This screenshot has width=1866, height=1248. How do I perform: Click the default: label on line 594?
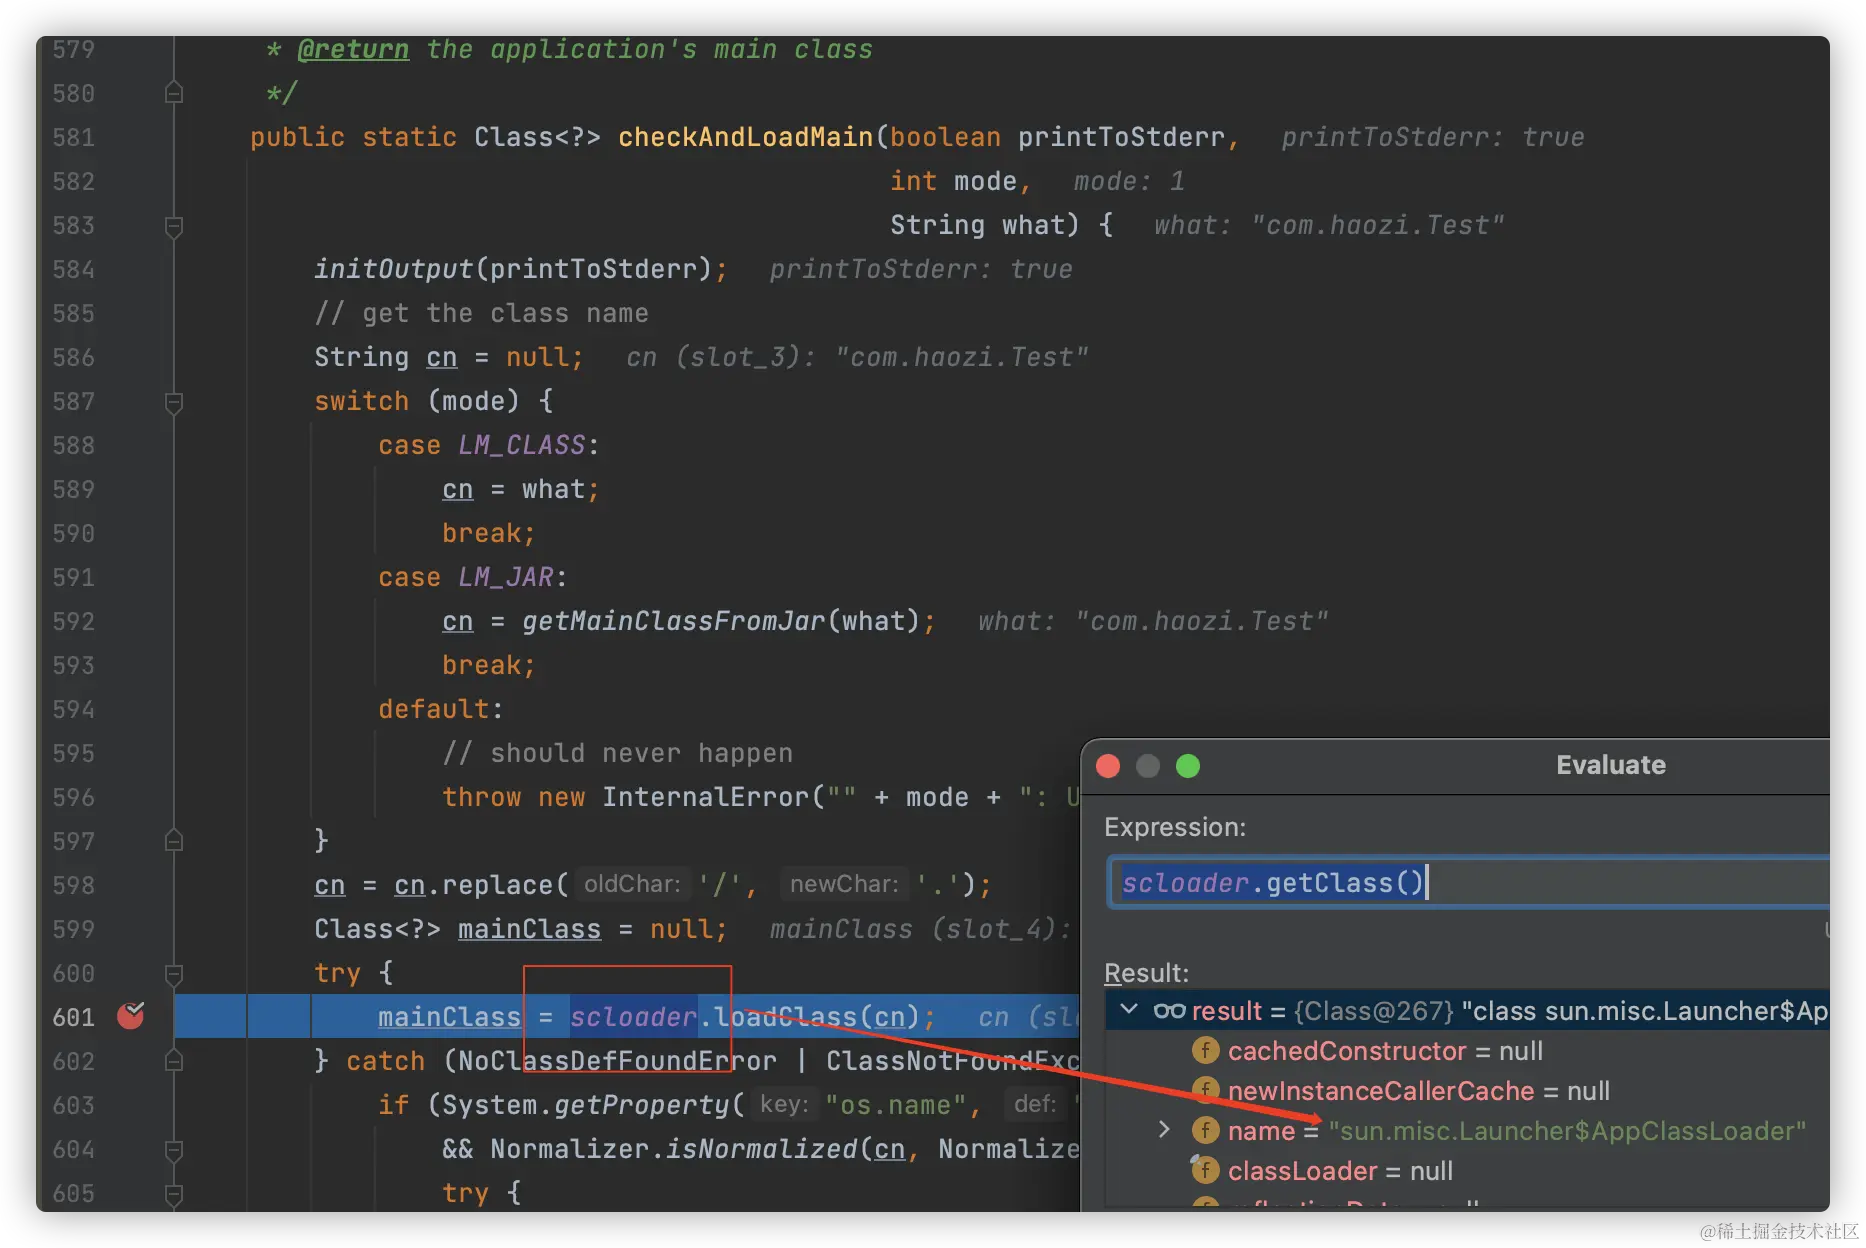pyautogui.click(x=441, y=709)
